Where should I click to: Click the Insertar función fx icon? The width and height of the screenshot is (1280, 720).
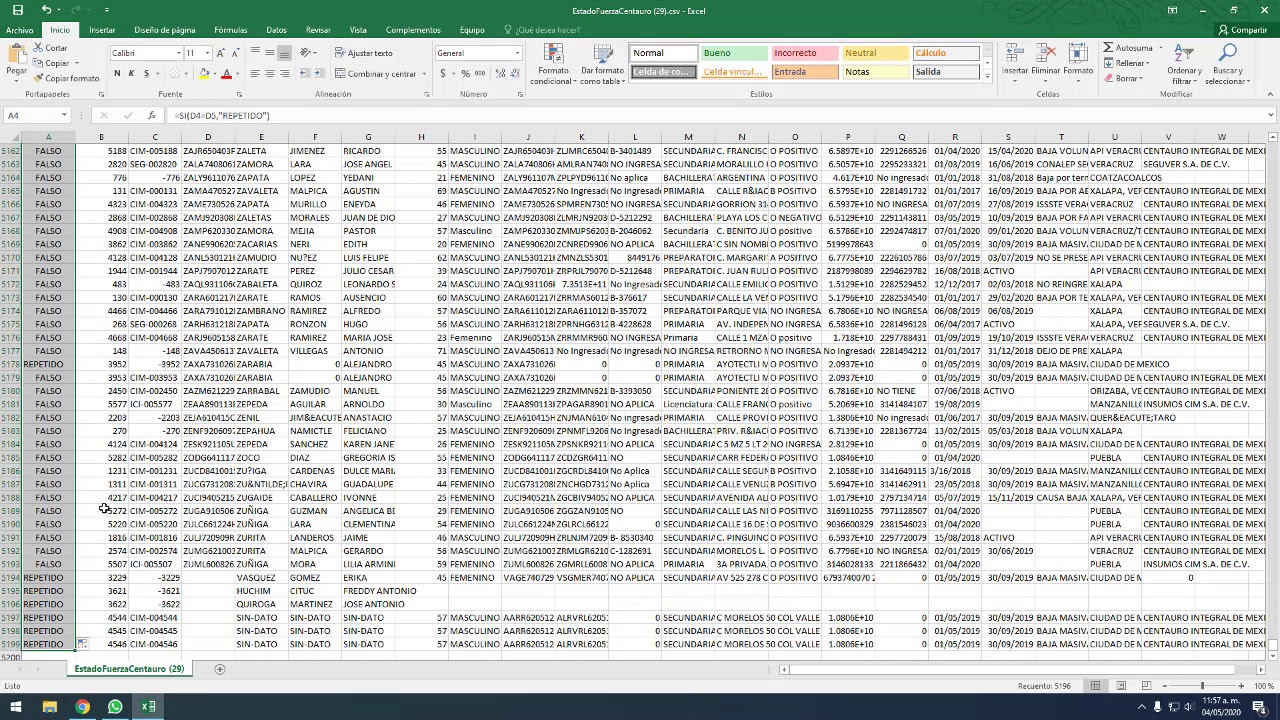tap(152, 115)
